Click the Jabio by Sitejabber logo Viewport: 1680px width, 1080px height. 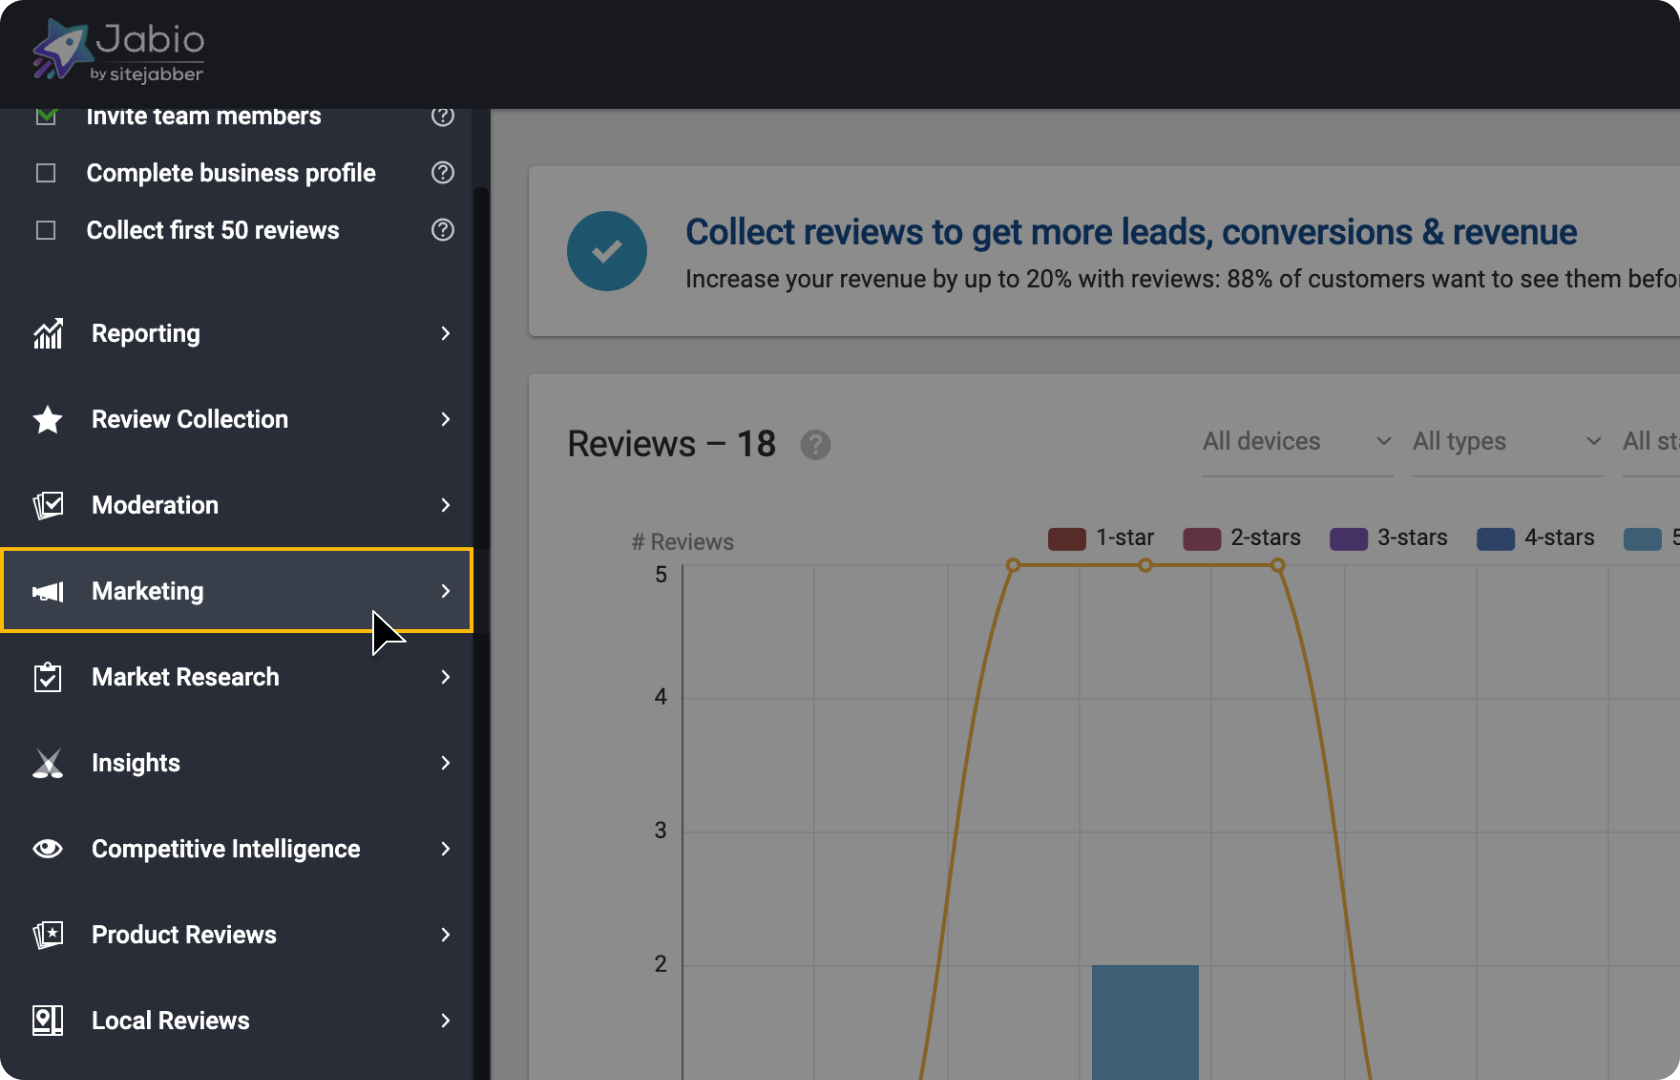click(x=119, y=52)
